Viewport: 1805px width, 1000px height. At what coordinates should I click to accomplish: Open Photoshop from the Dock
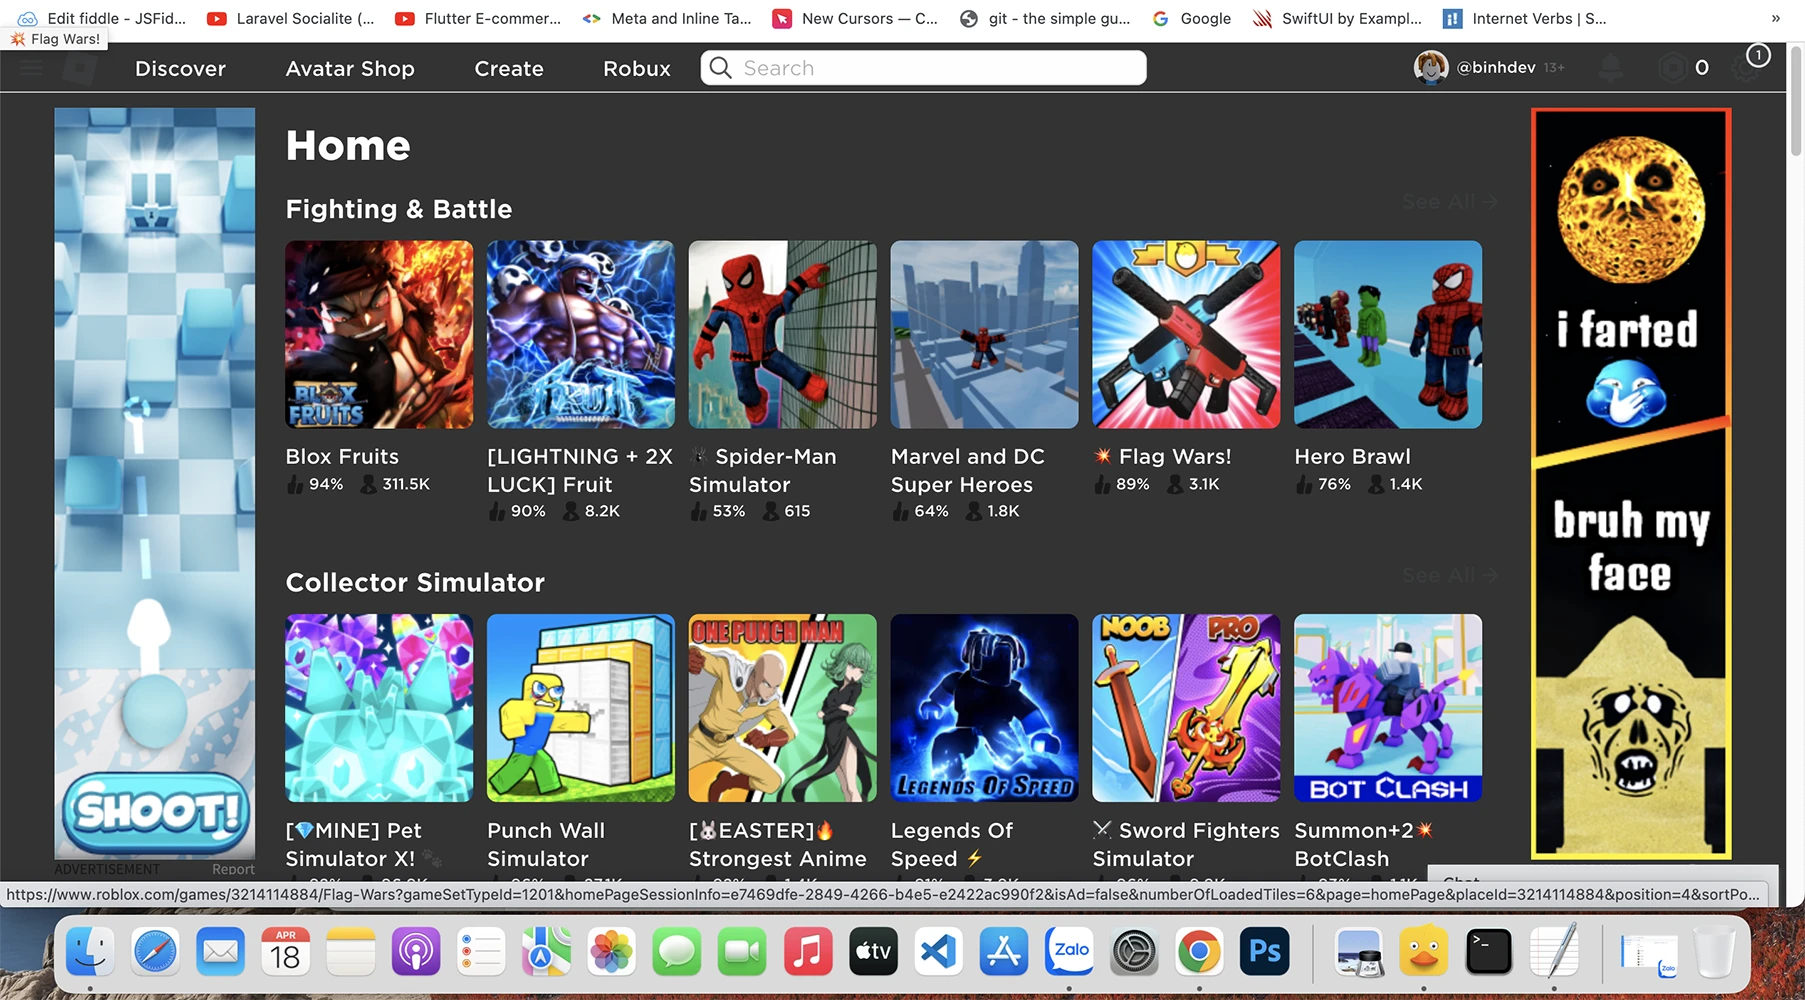[x=1264, y=951]
